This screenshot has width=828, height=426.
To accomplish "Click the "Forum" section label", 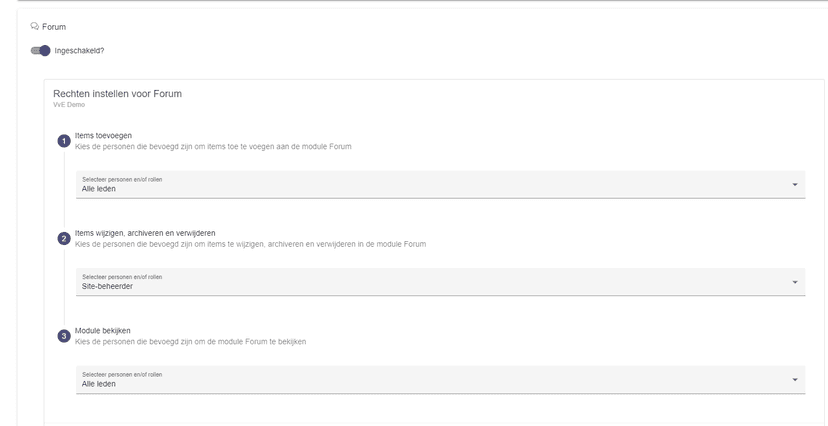I will pos(54,27).
